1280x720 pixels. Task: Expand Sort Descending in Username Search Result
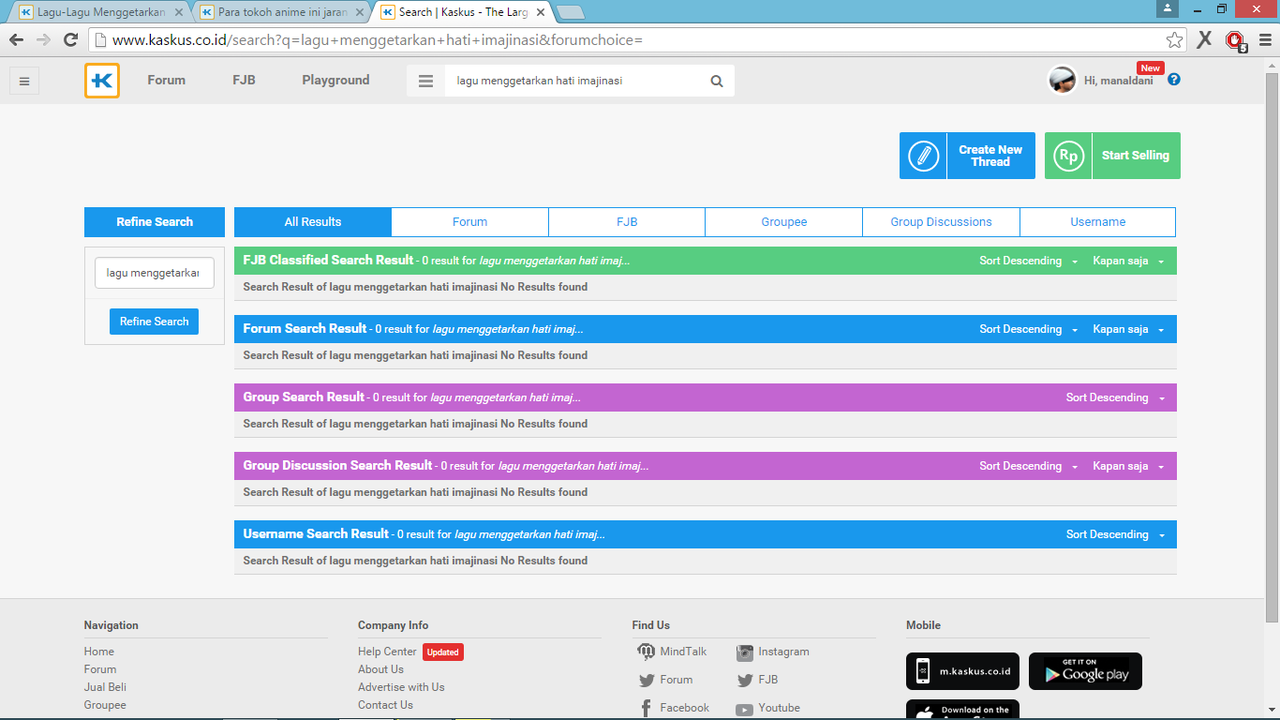1115,535
